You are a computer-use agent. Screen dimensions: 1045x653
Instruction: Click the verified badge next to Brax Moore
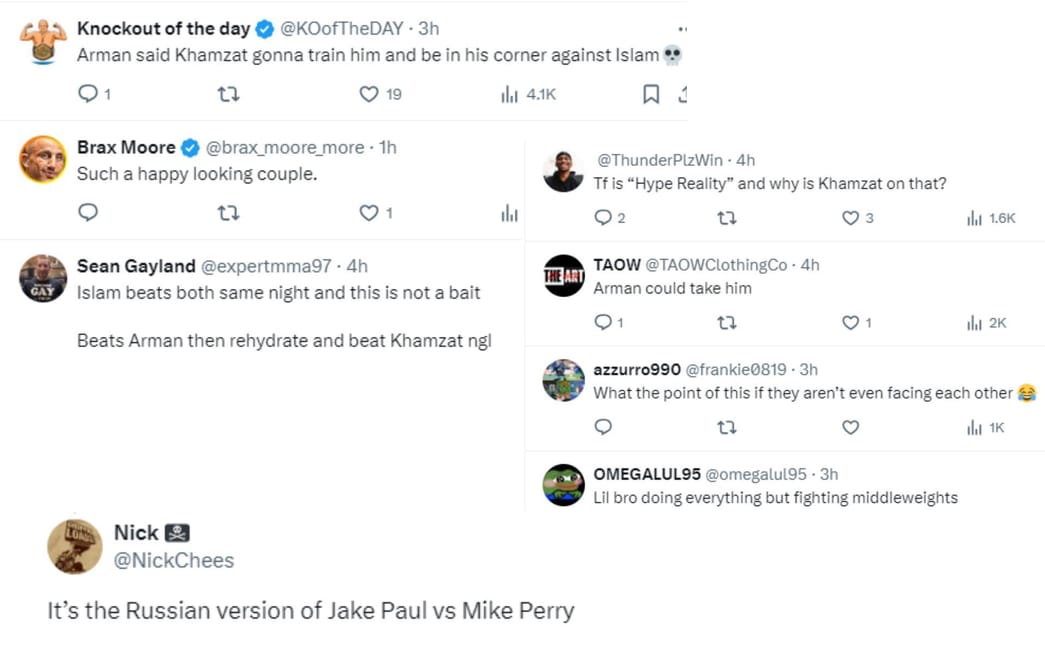(190, 147)
